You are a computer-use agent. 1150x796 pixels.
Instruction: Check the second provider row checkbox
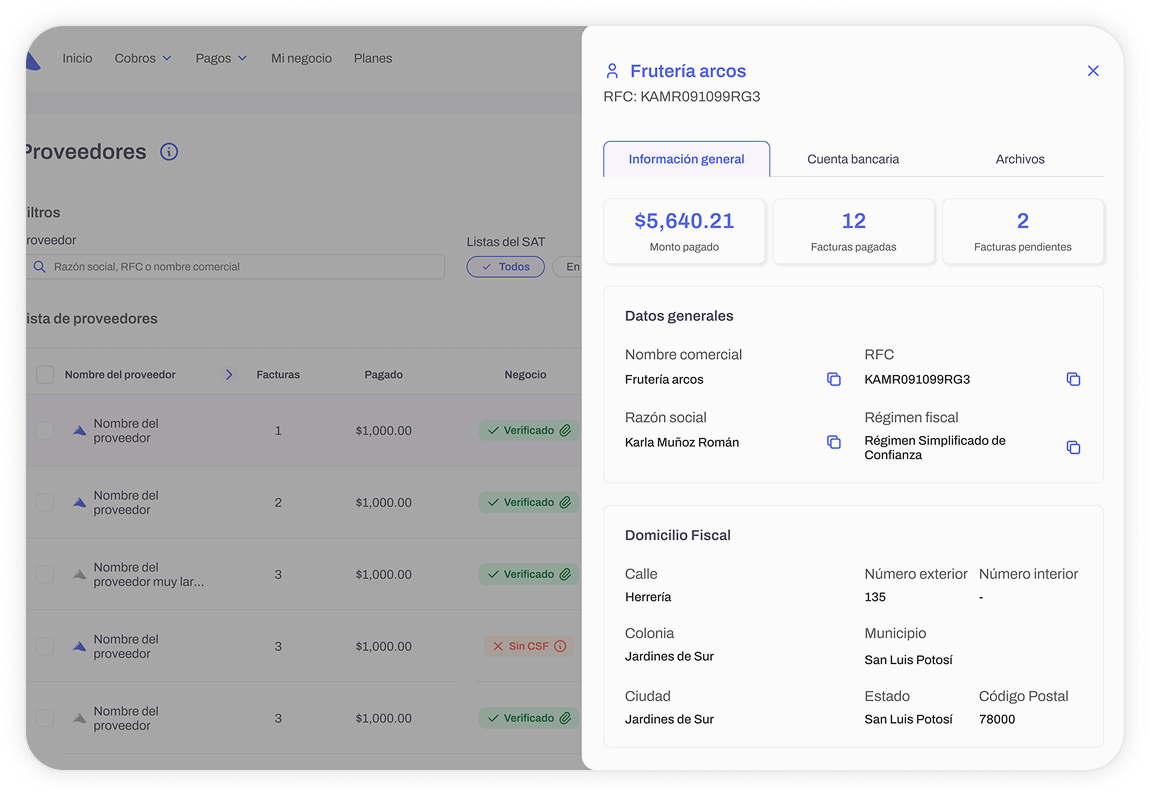pyautogui.click(x=45, y=502)
